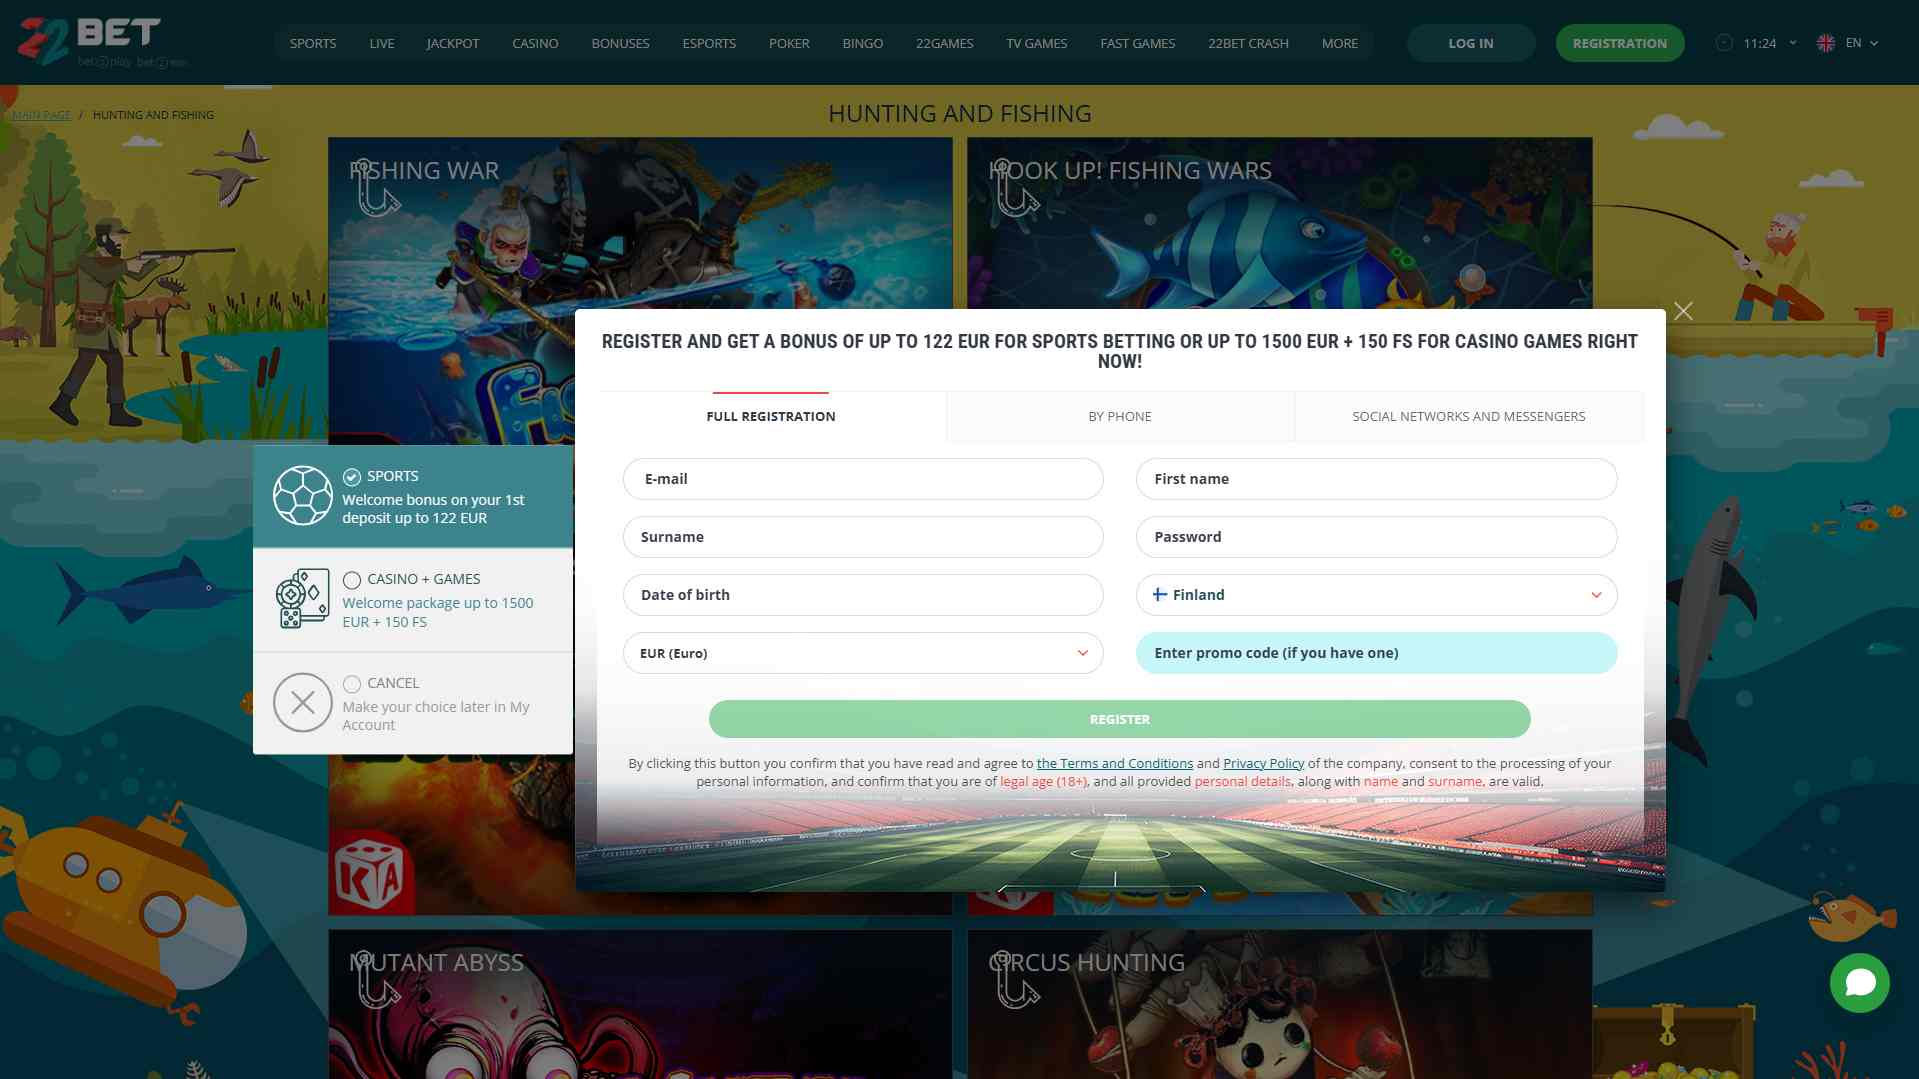This screenshot has height=1079, width=1919.
Task: Open the live chat bubble icon
Action: [x=1859, y=983]
